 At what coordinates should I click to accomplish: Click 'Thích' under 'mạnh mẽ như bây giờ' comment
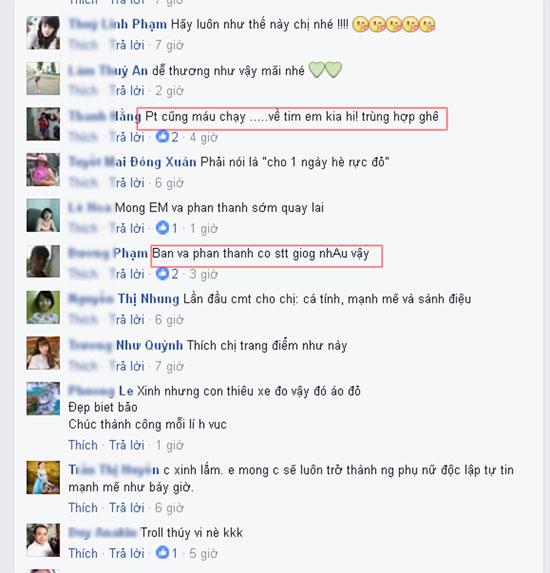(x=83, y=508)
